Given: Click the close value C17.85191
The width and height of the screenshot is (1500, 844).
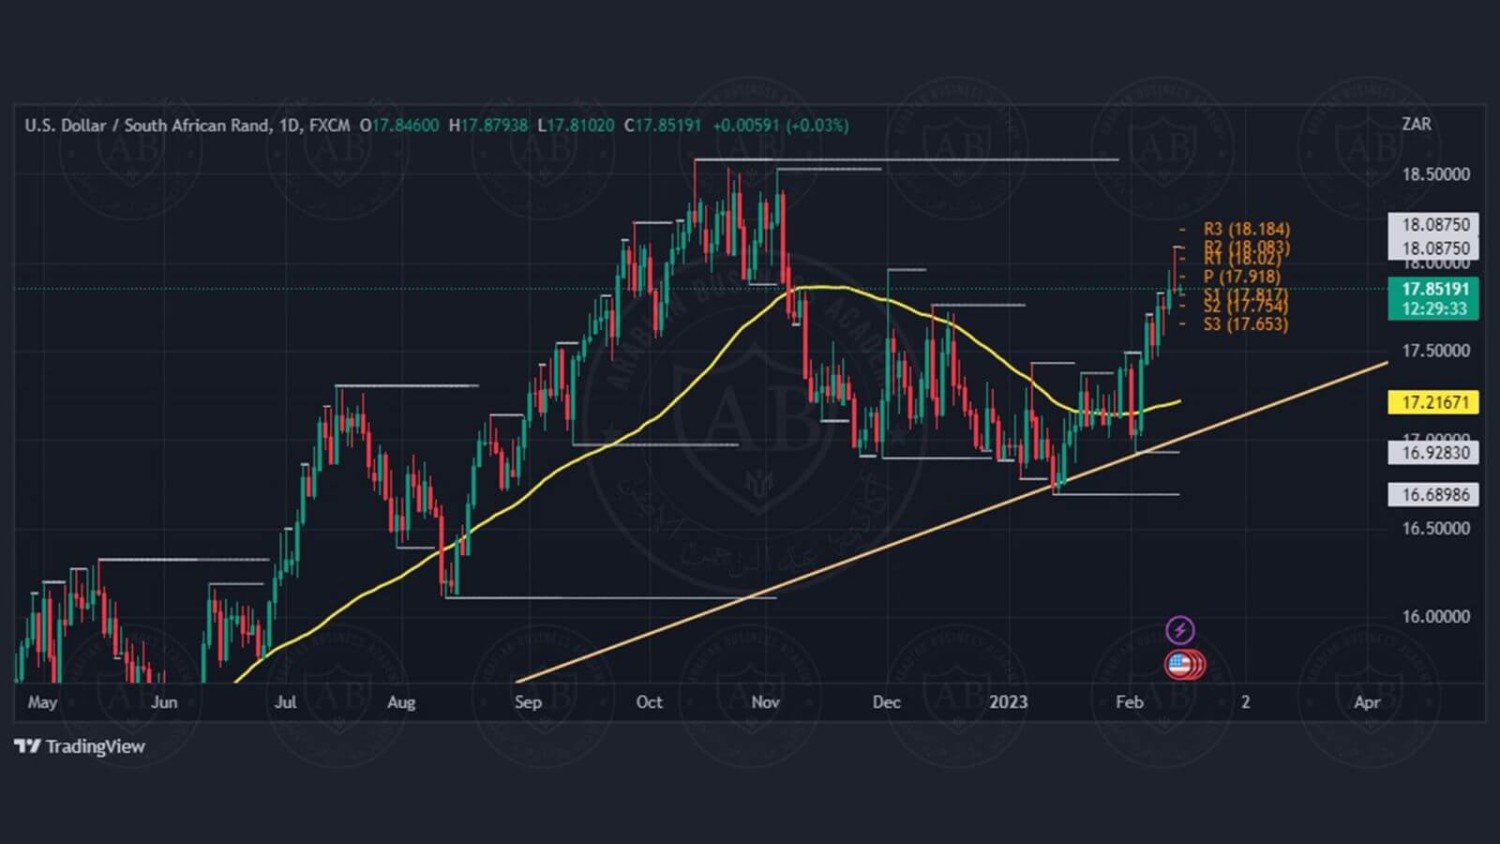Looking at the screenshot, I should (x=663, y=125).
